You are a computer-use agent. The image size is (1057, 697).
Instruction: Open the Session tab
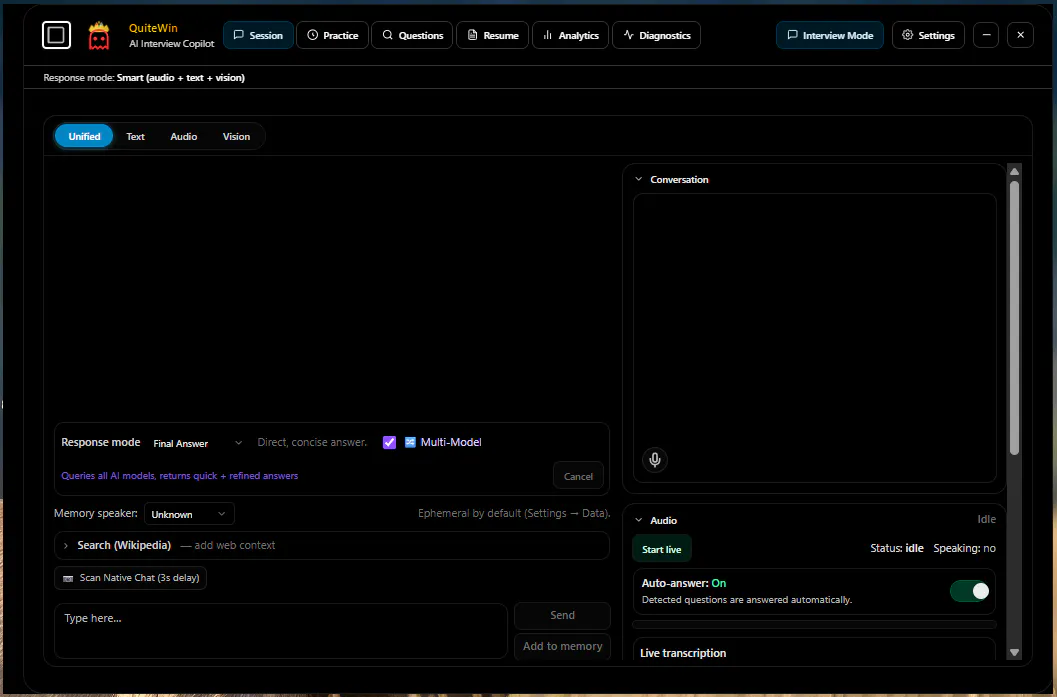coord(258,35)
